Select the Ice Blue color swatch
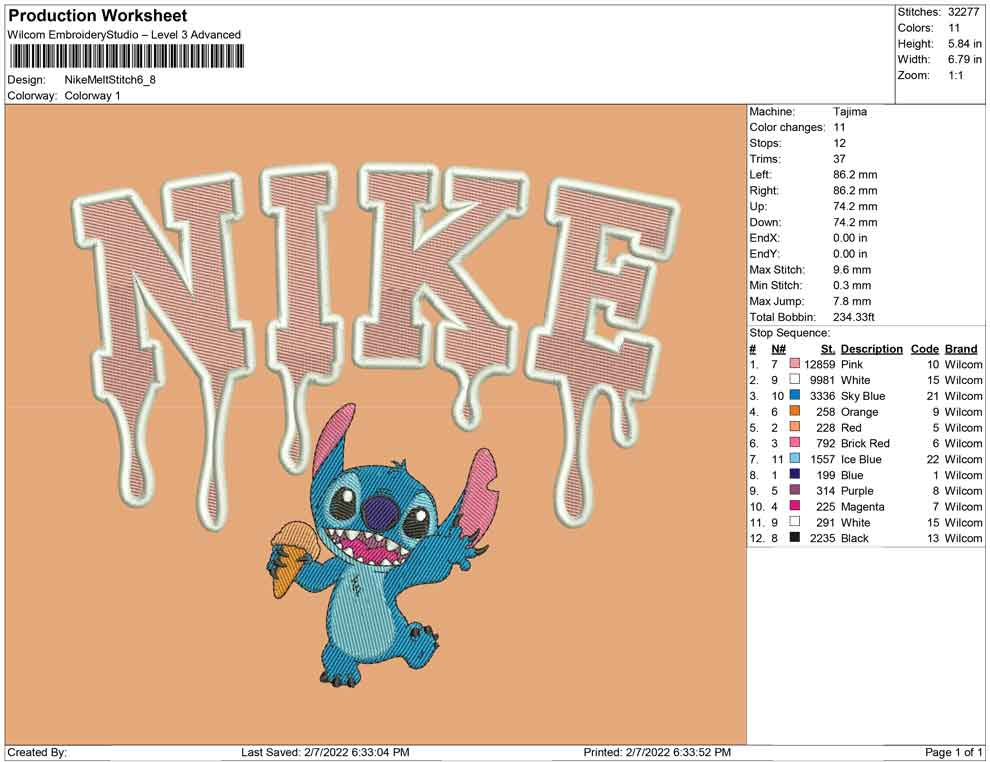990x762 pixels. [795, 458]
